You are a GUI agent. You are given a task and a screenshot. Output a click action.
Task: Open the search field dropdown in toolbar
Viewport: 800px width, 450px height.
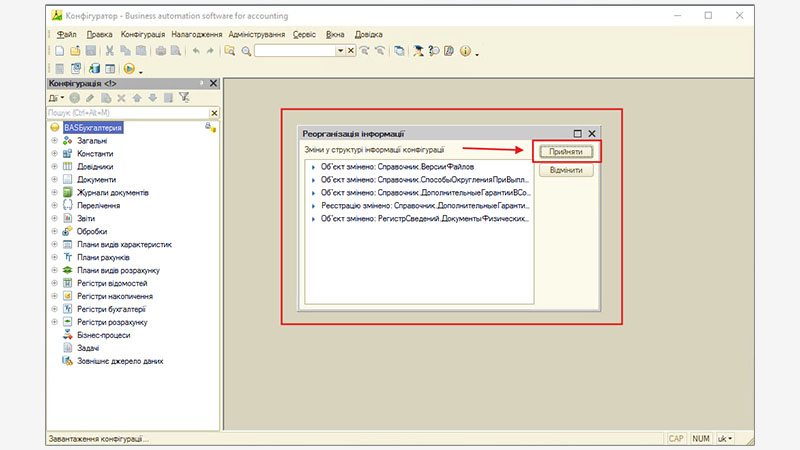[x=340, y=50]
